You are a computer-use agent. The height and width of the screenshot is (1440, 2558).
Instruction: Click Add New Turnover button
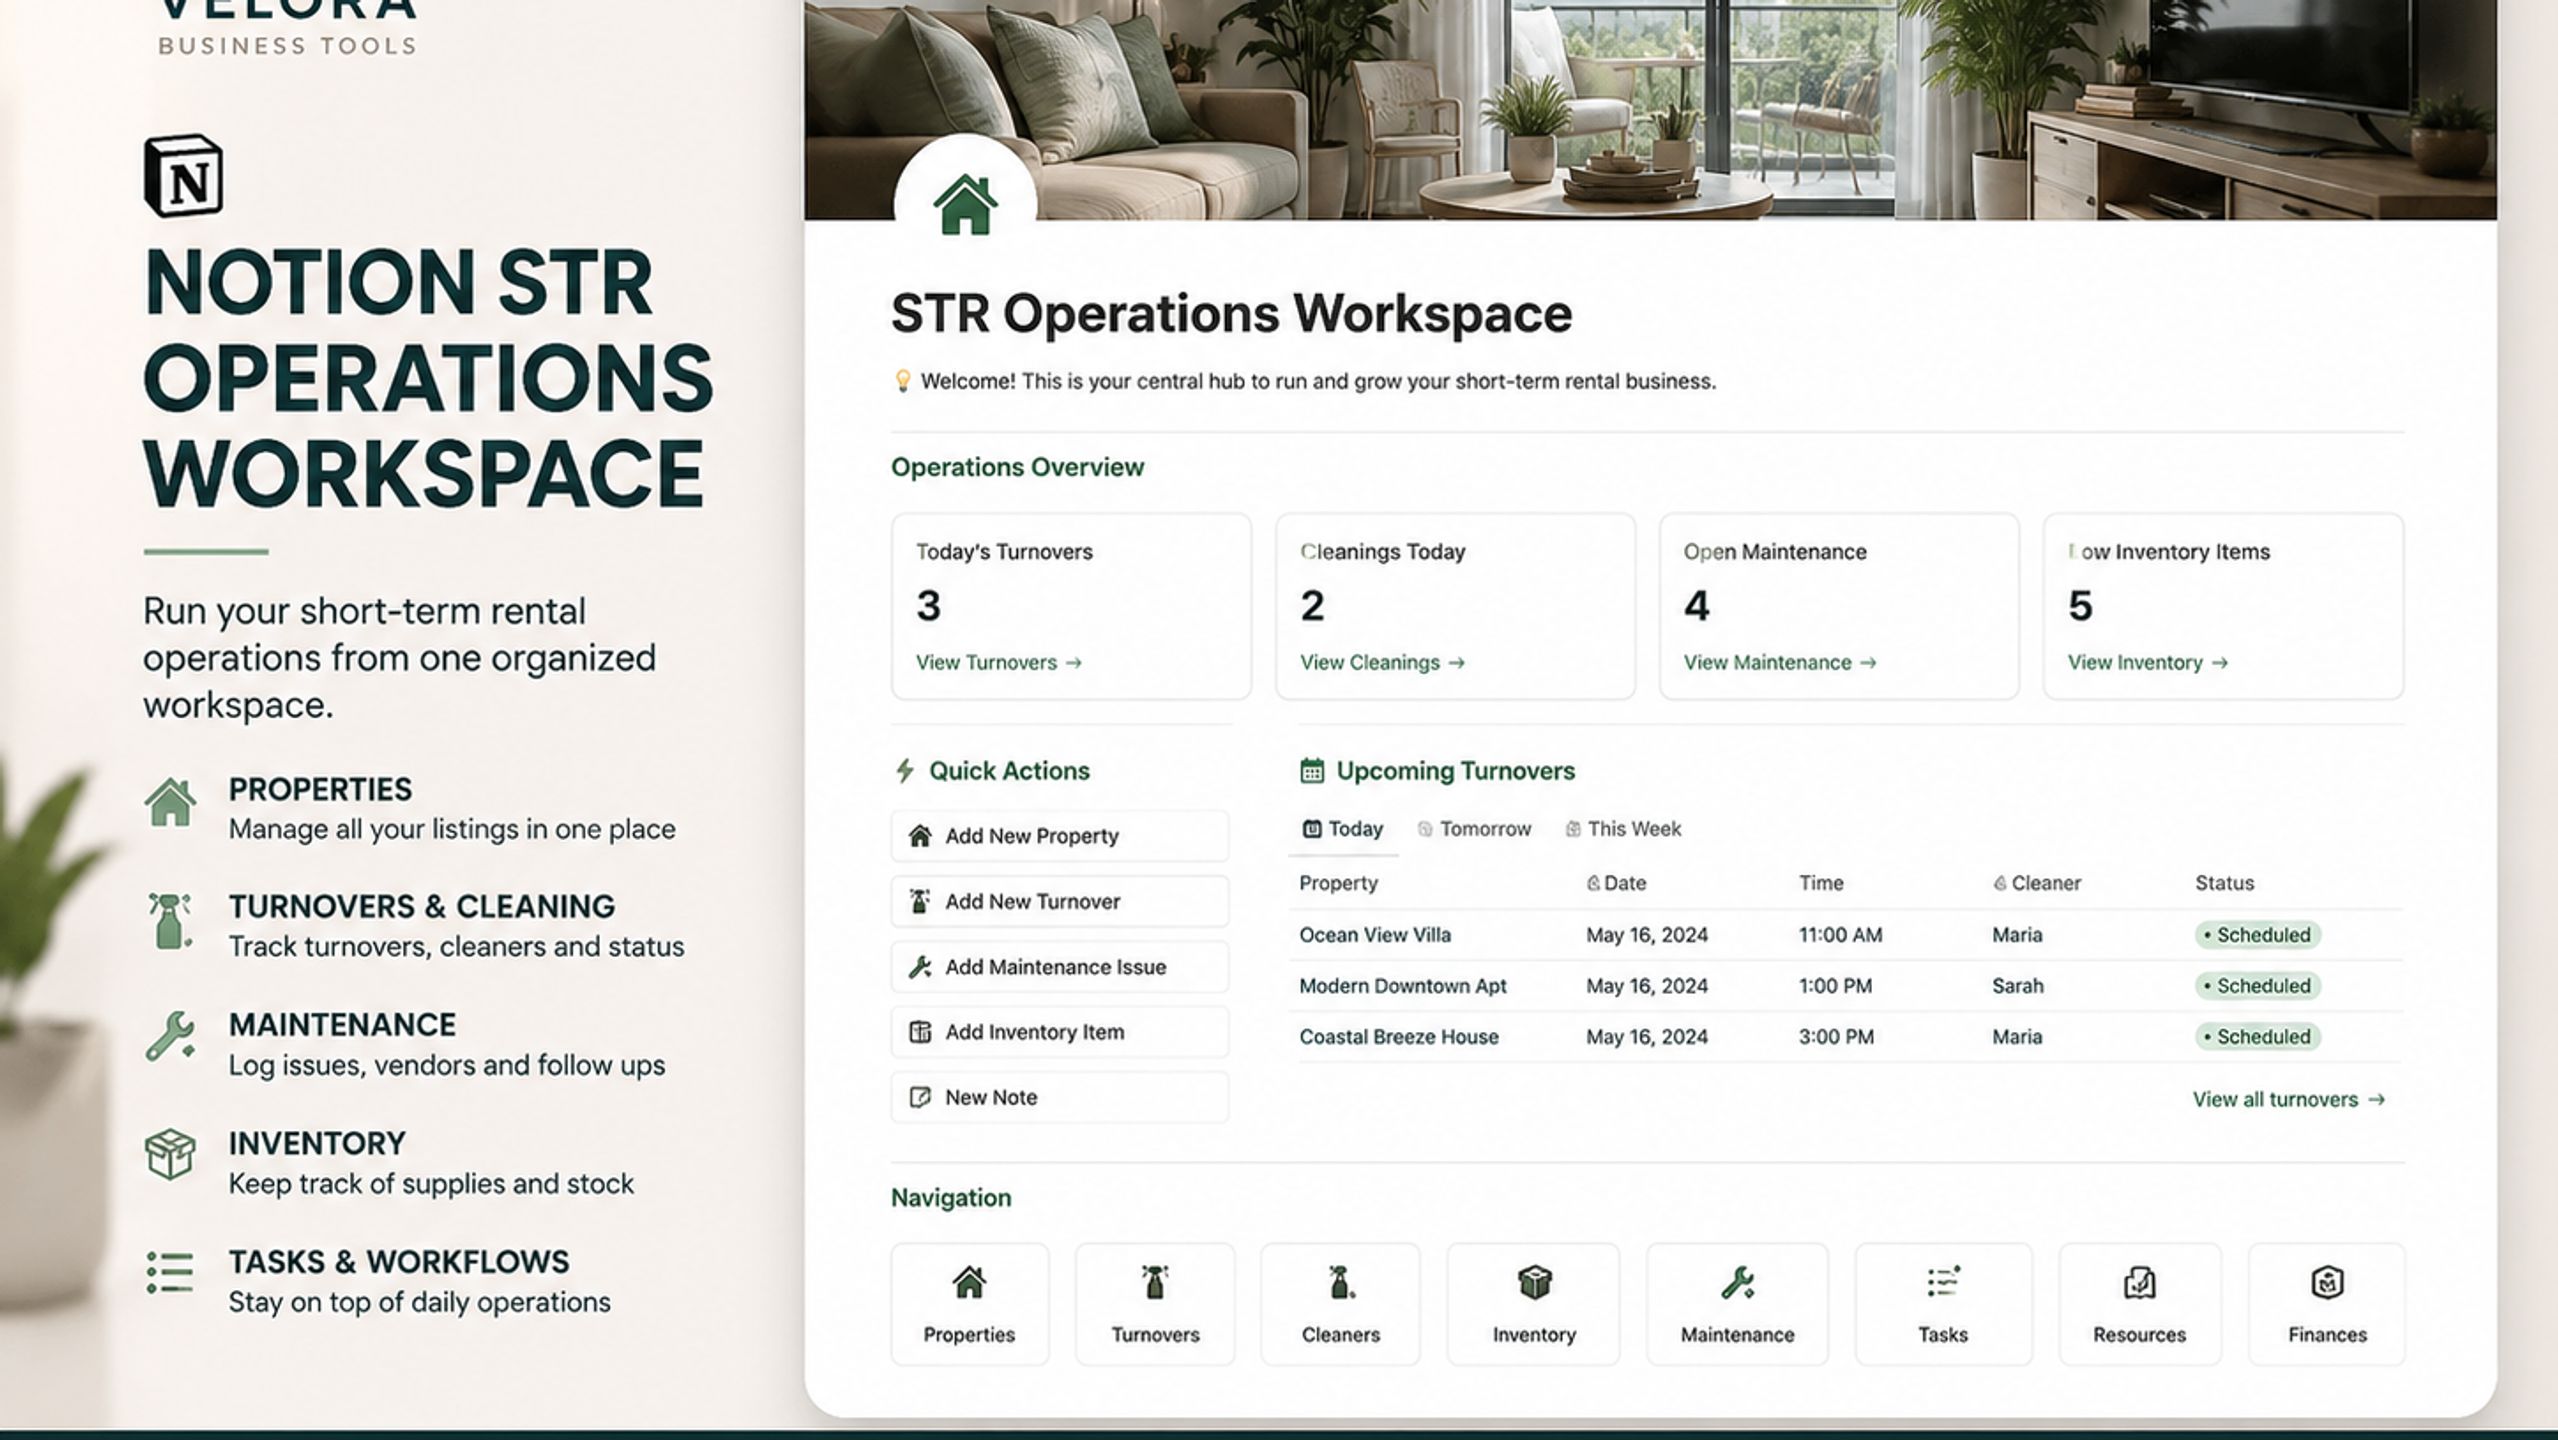[1060, 901]
